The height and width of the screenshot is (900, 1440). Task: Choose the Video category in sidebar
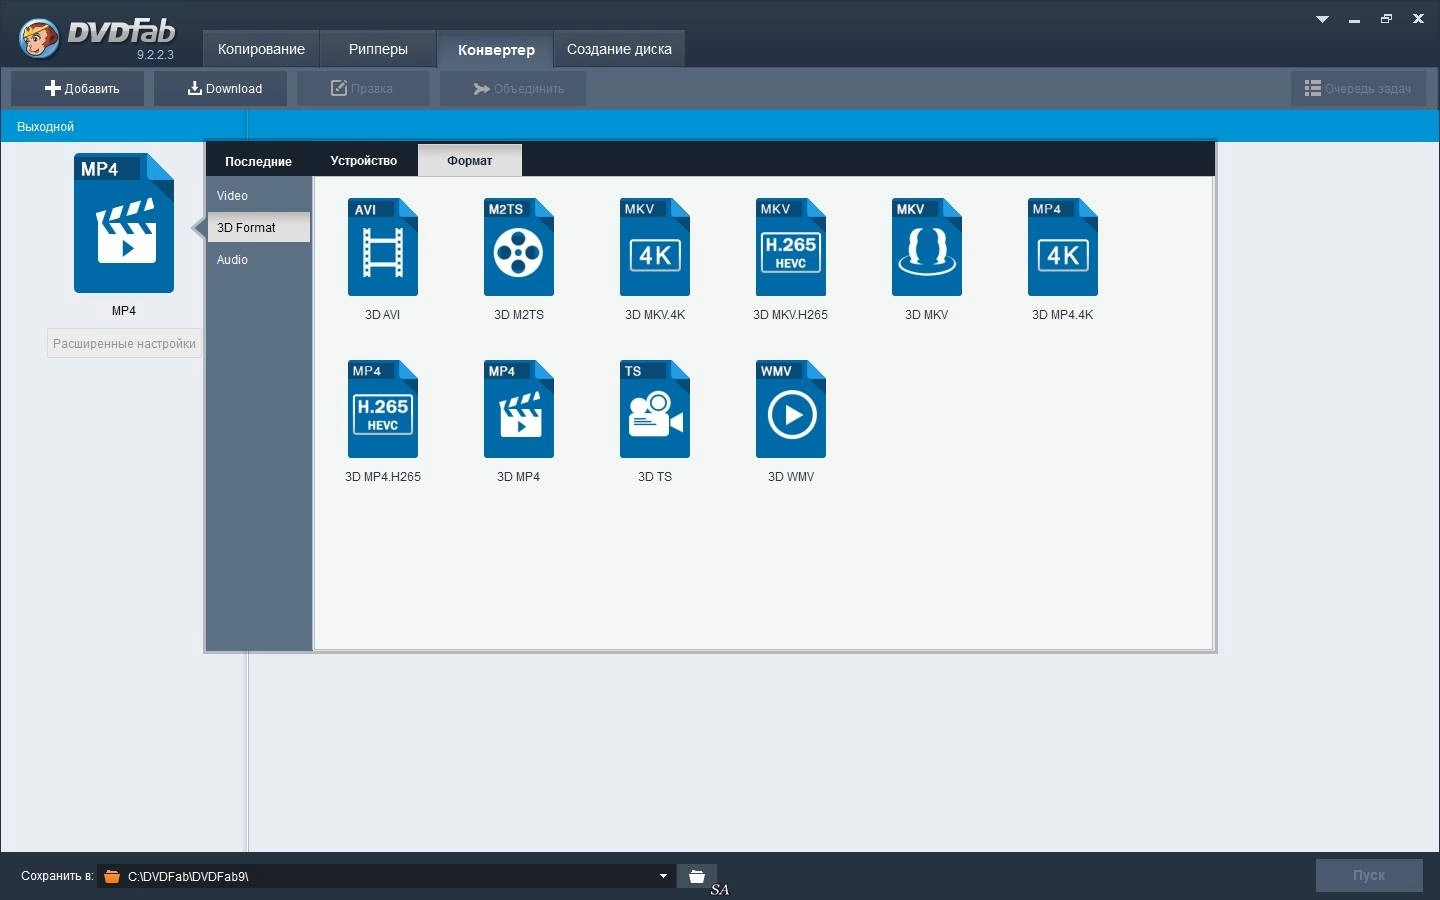[259, 196]
